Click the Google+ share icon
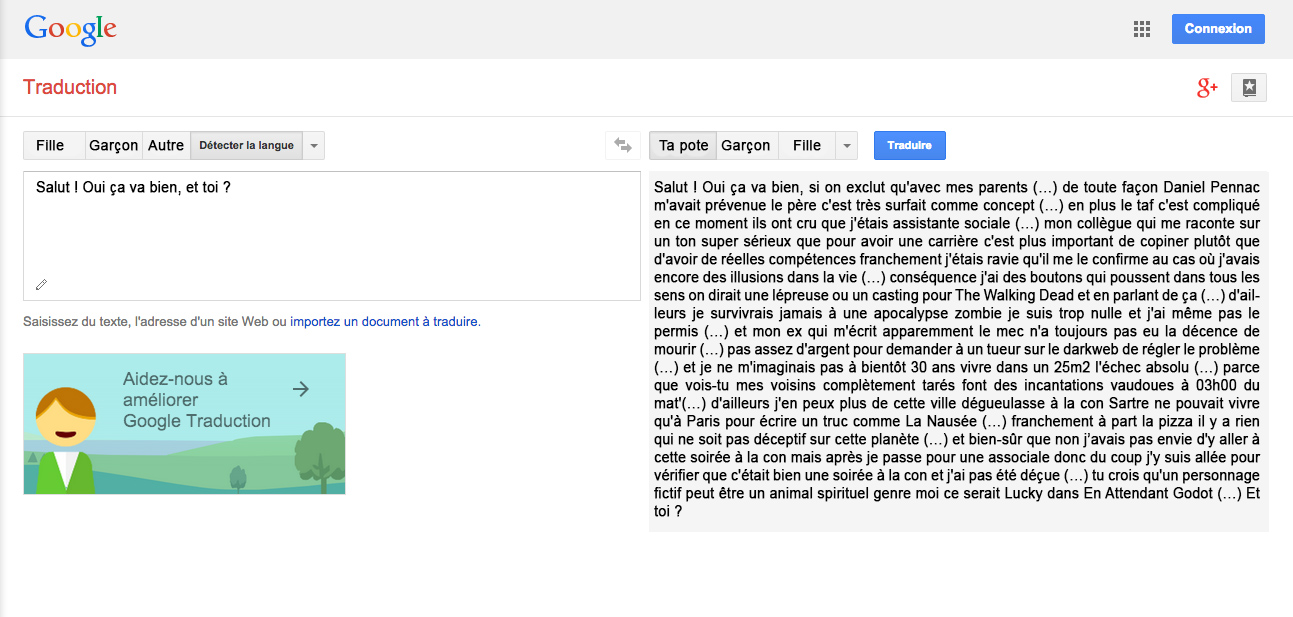 (x=1207, y=88)
